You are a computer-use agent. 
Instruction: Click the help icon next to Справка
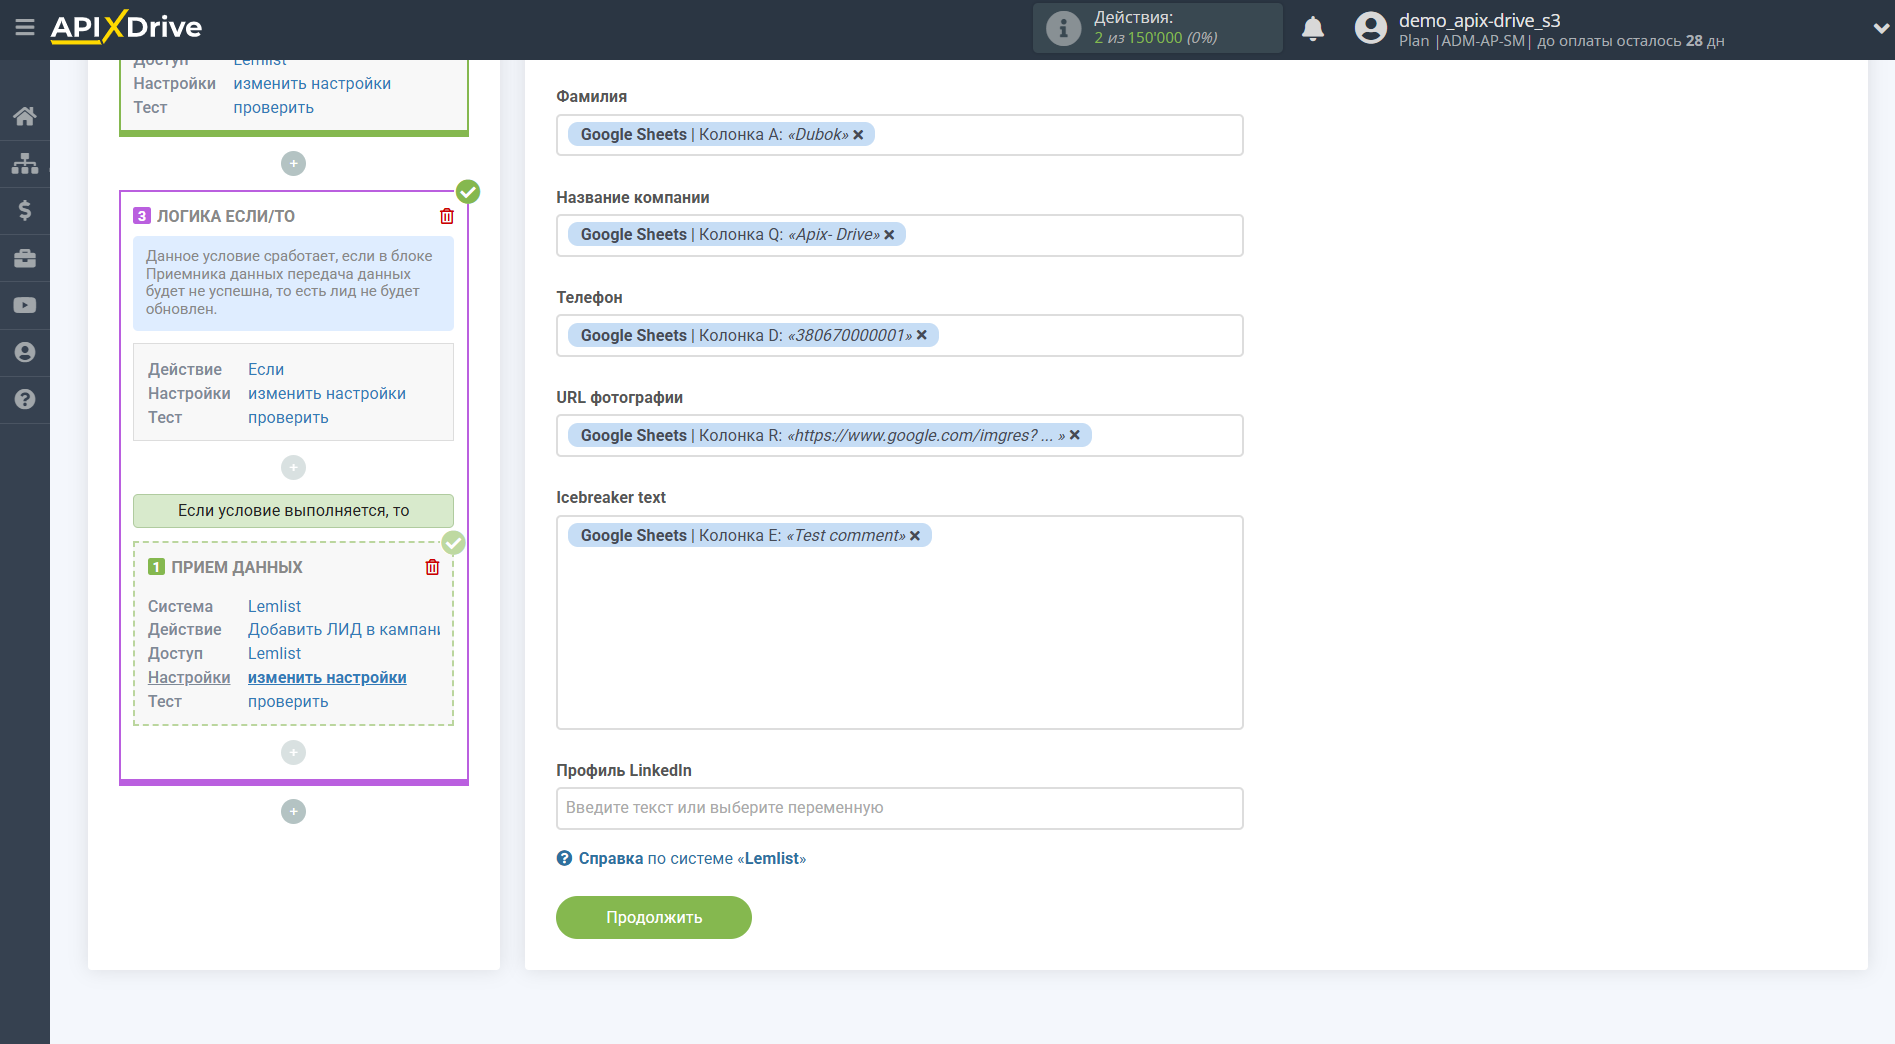(x=565, y=858)
